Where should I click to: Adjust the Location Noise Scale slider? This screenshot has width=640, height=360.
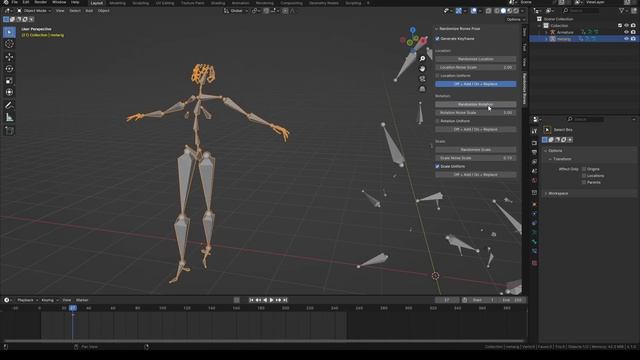[476, 67]
